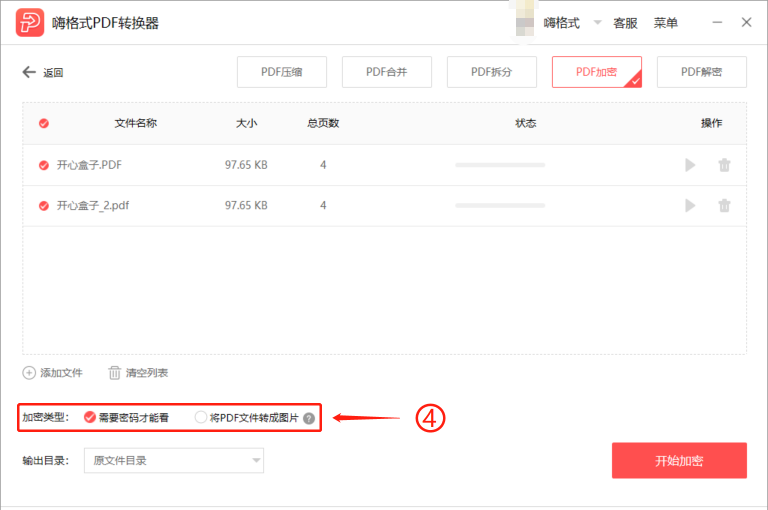Click the 嗨格式PDF转换器 title text
Viewport: 768px width, 510px height.
click(105, 23)
